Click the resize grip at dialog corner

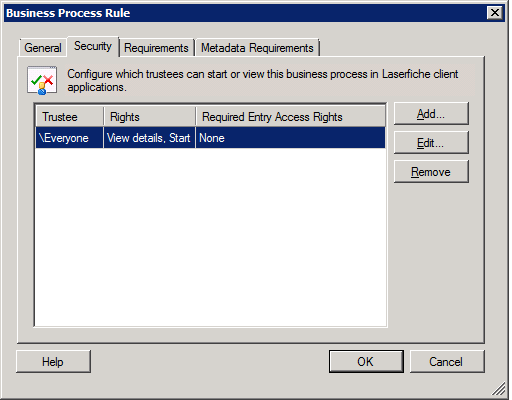pyautogui.click(x=499, y=389)
